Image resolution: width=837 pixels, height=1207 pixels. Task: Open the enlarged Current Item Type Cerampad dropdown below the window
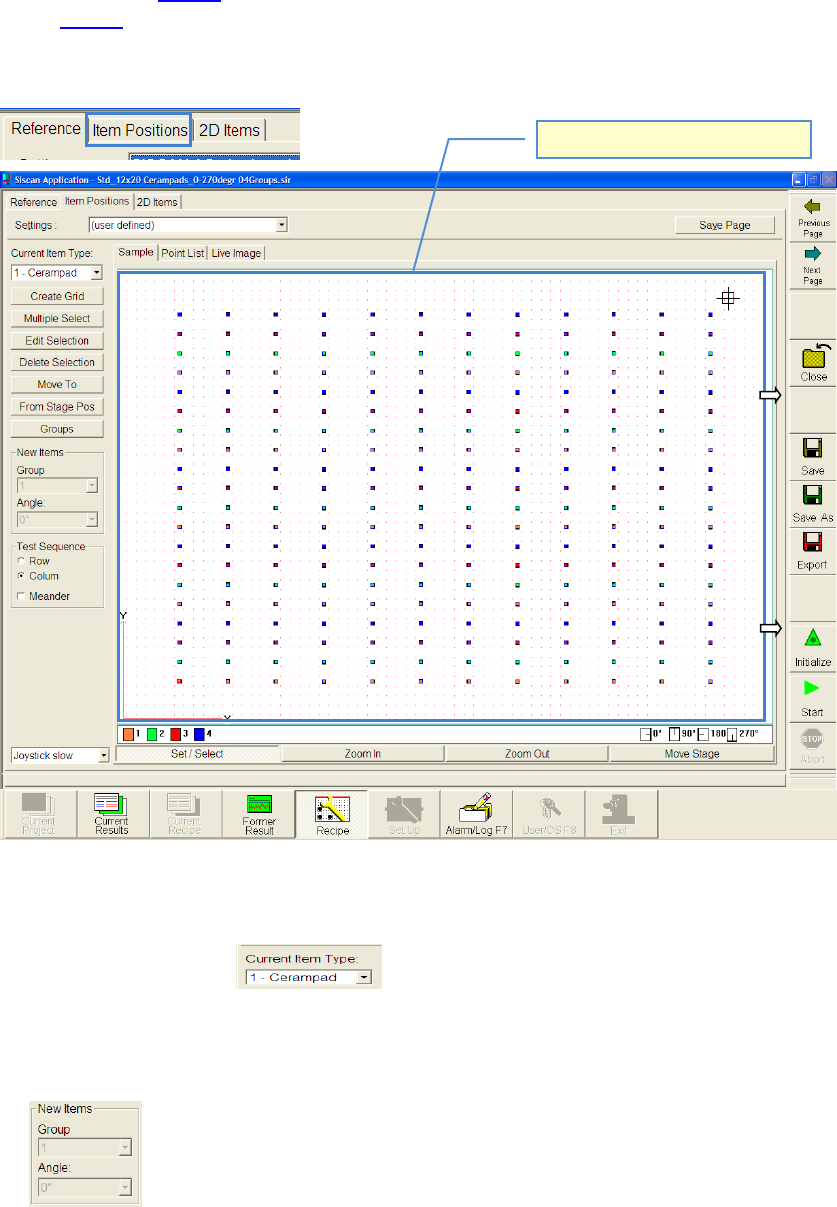[x=308, y=977]
